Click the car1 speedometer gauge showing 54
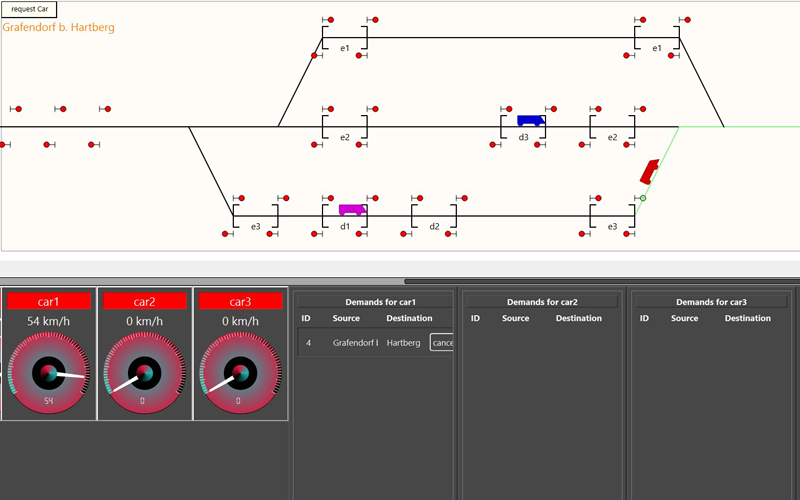 click(49, 374)
